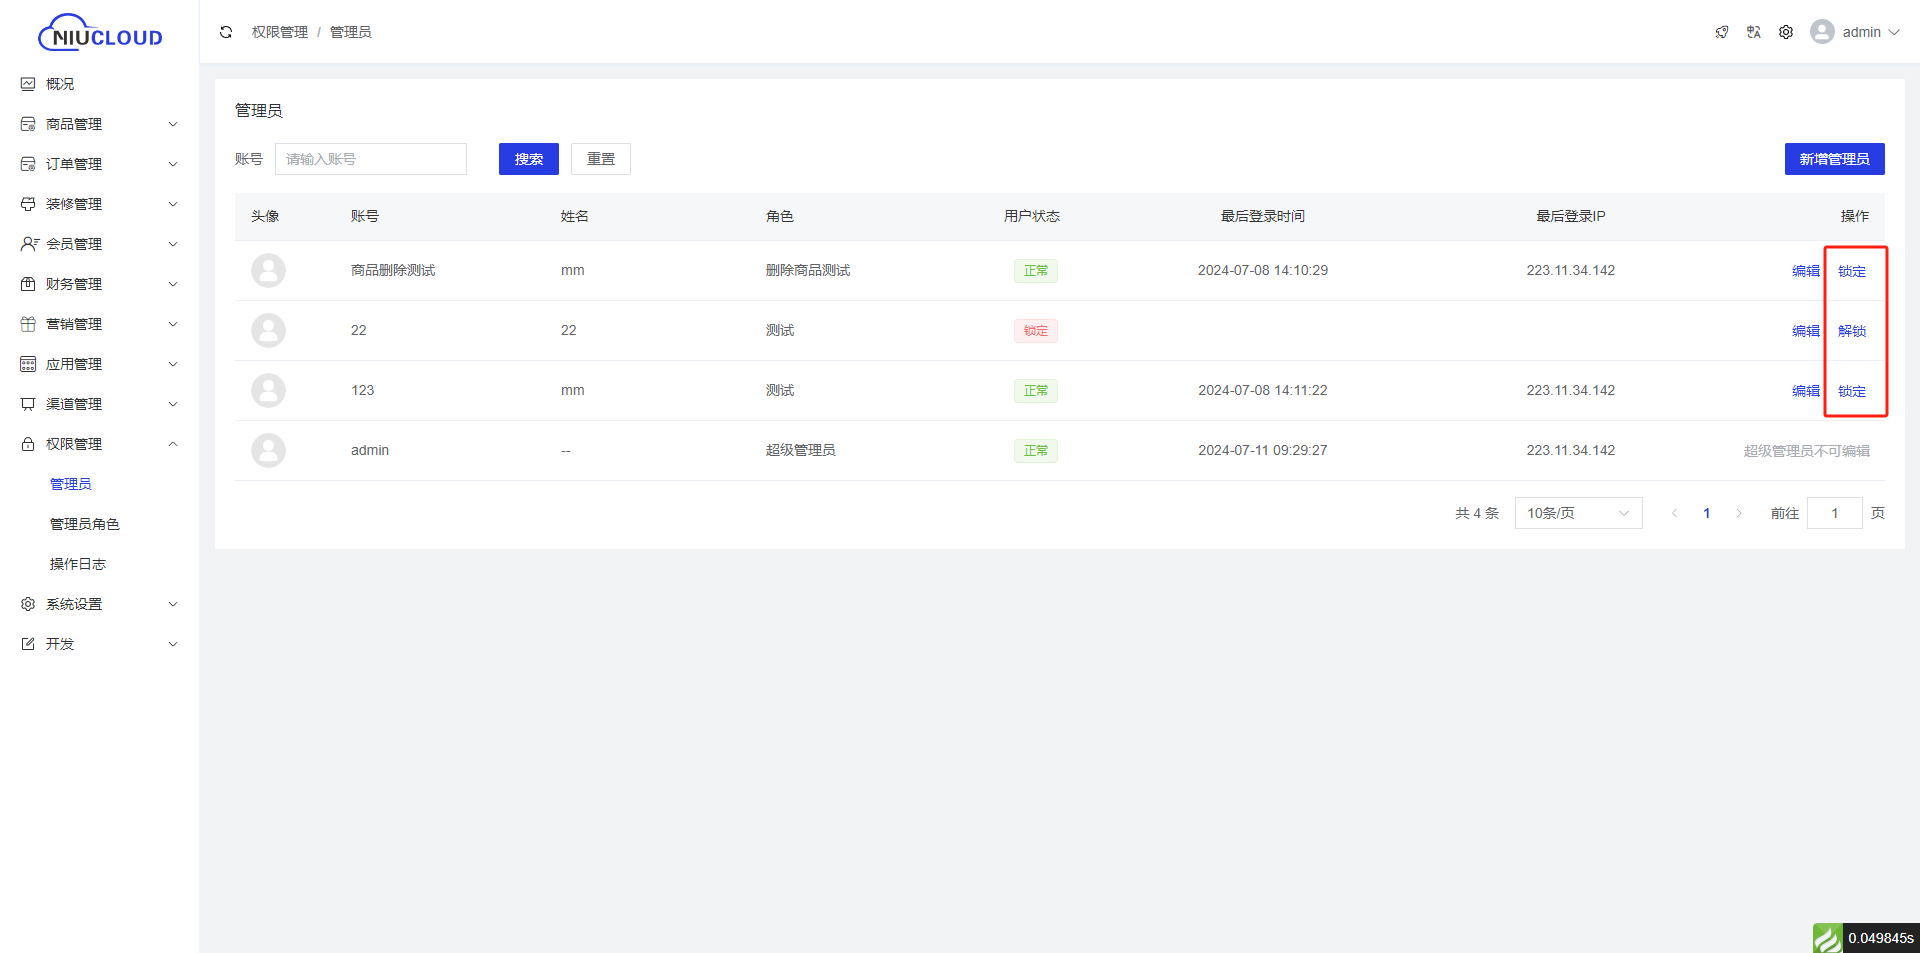Focus the 请输入账号 account input

pyautogui.click(x=370, y=159)
